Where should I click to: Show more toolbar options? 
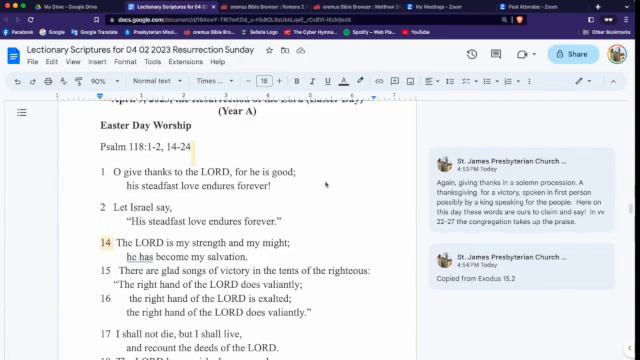coord(529,81)
